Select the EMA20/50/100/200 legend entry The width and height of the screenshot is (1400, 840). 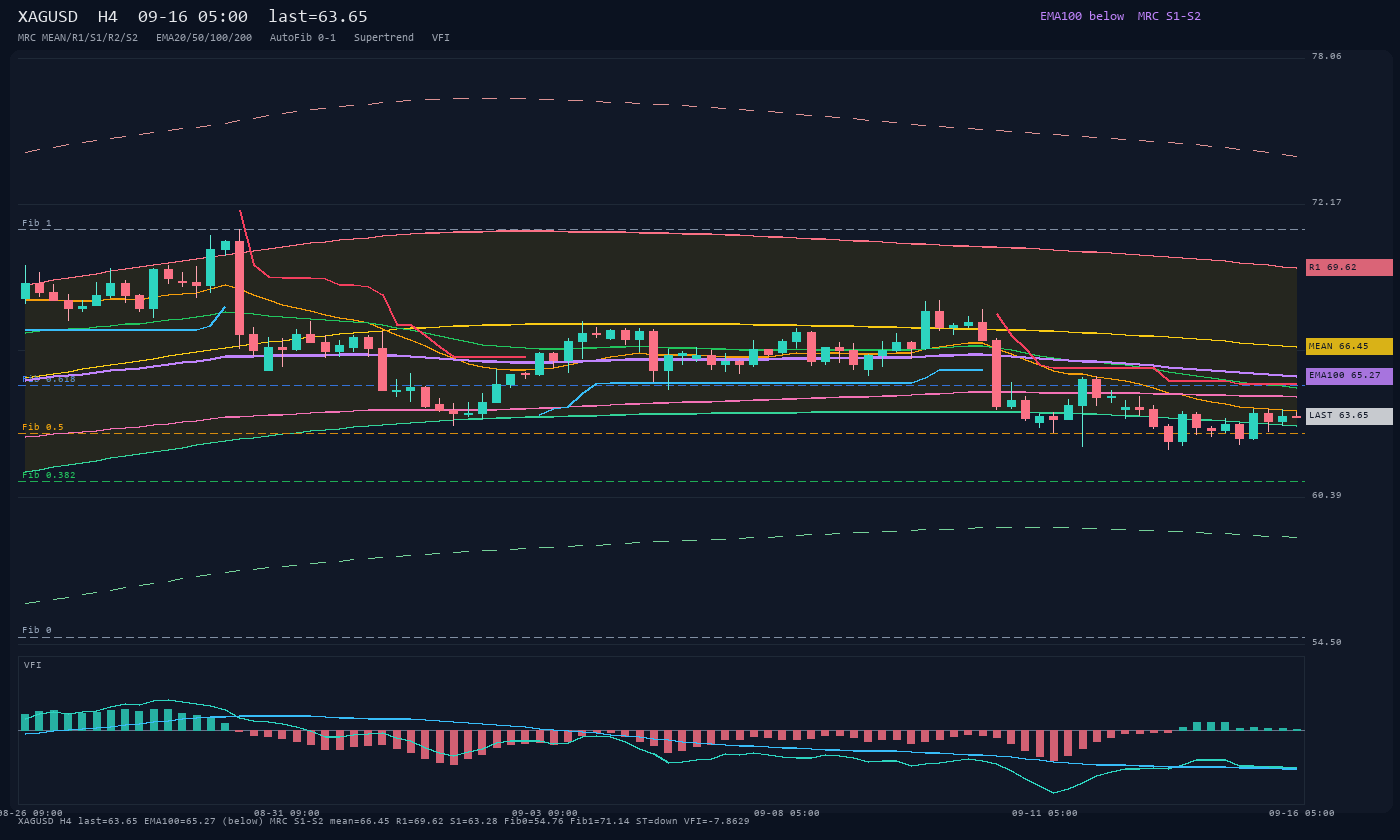(204, 38)
